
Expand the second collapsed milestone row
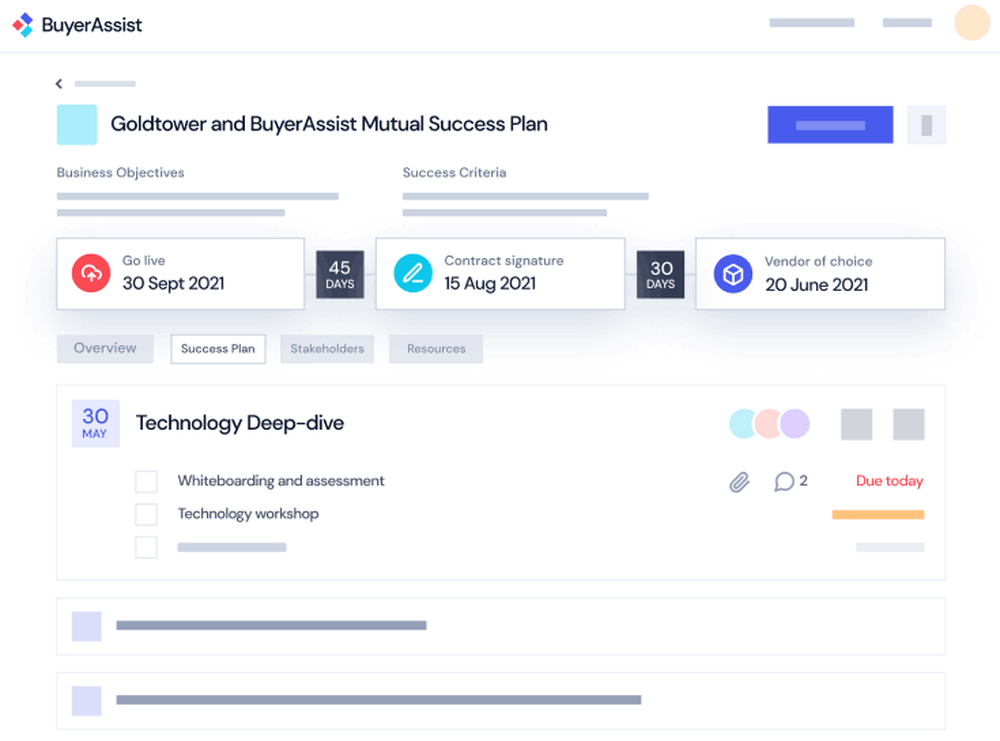pyautogui.click(x=501, y=701)
